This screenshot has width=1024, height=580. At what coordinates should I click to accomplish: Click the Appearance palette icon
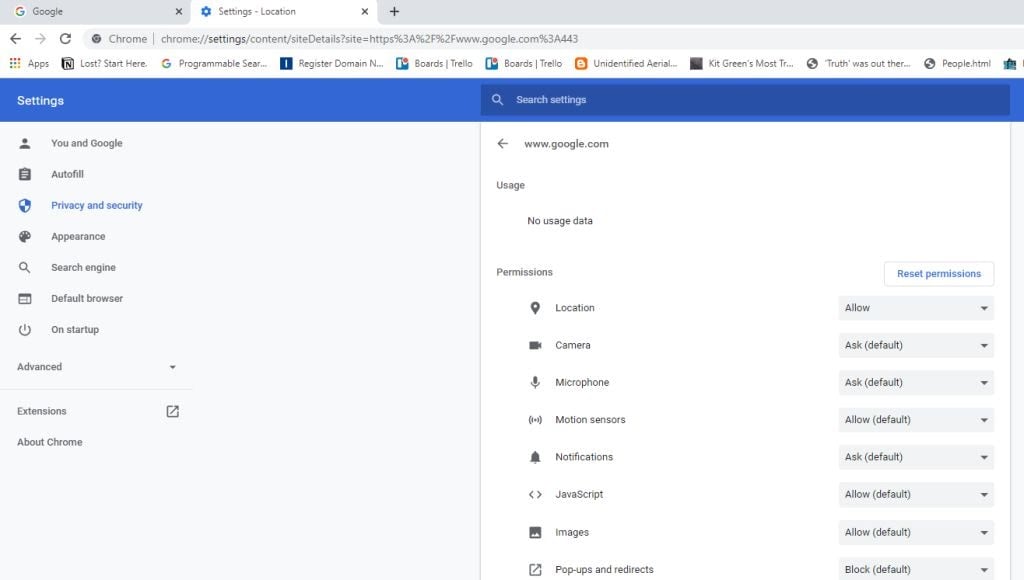coord(25,236)
